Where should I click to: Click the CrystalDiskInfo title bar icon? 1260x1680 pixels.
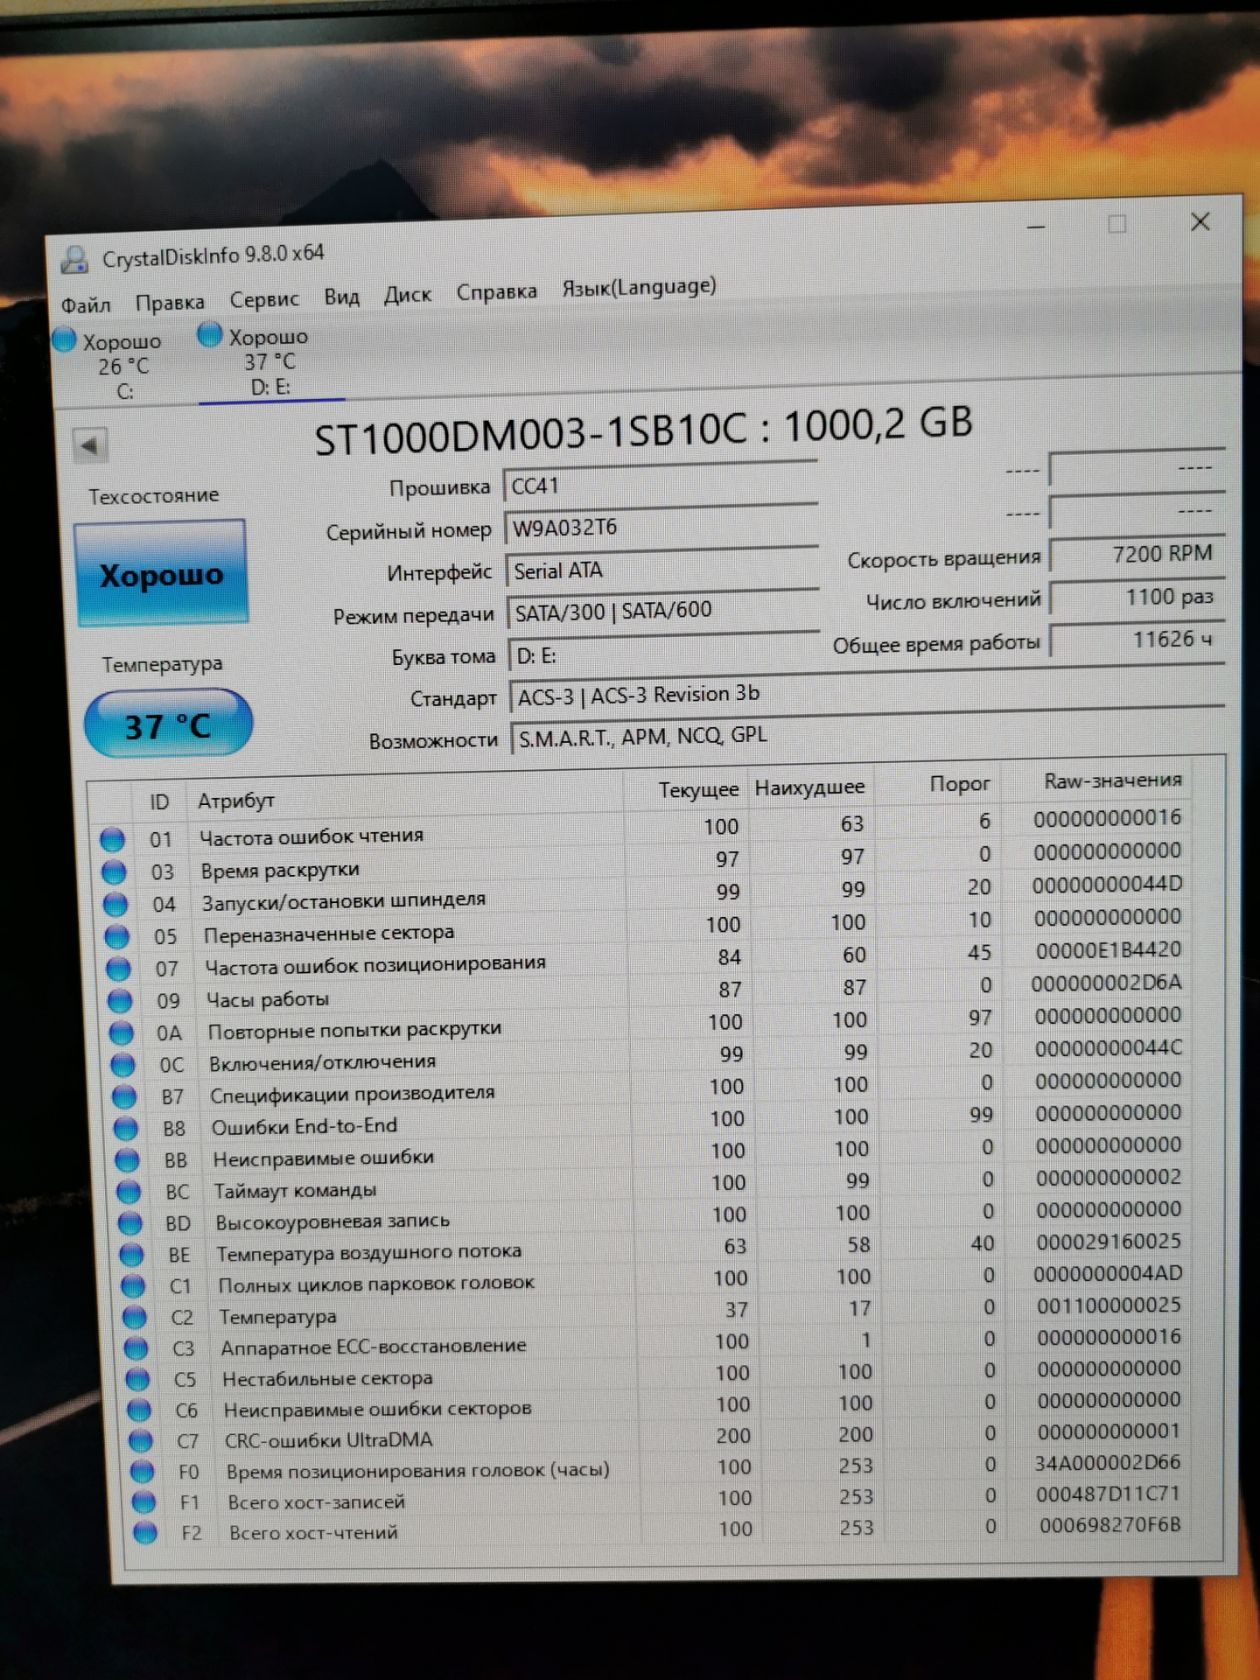(75, 259)
